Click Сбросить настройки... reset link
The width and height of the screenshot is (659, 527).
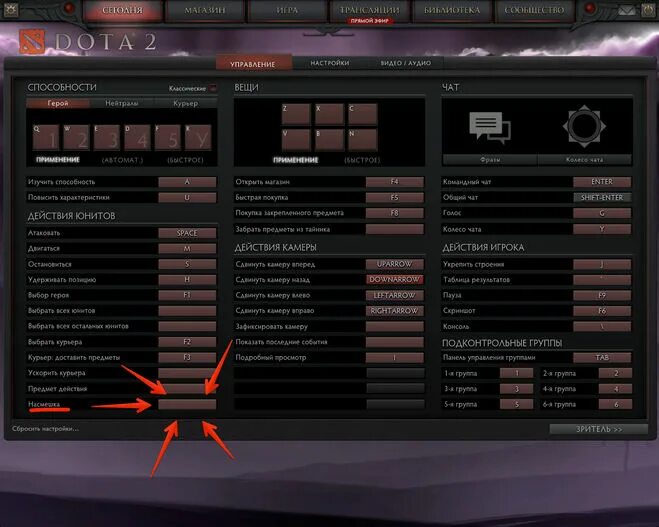pos(45,429)
